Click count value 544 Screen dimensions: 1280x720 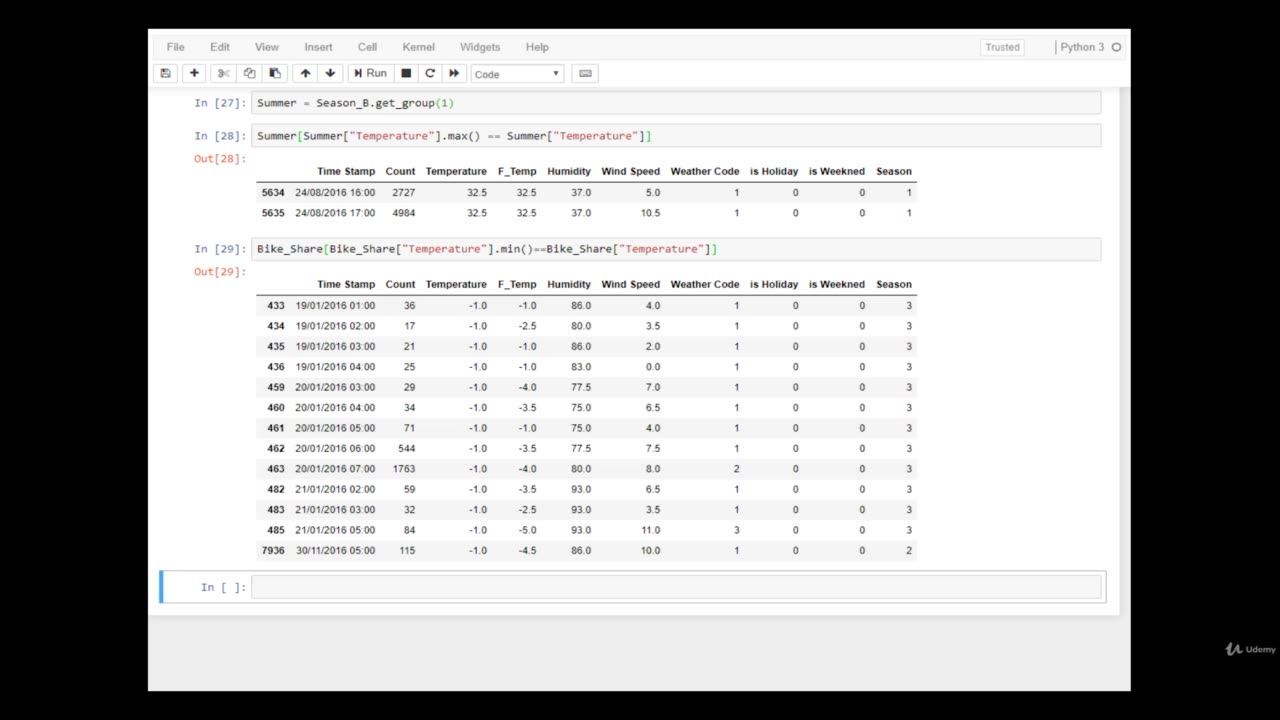click(406, 448)
